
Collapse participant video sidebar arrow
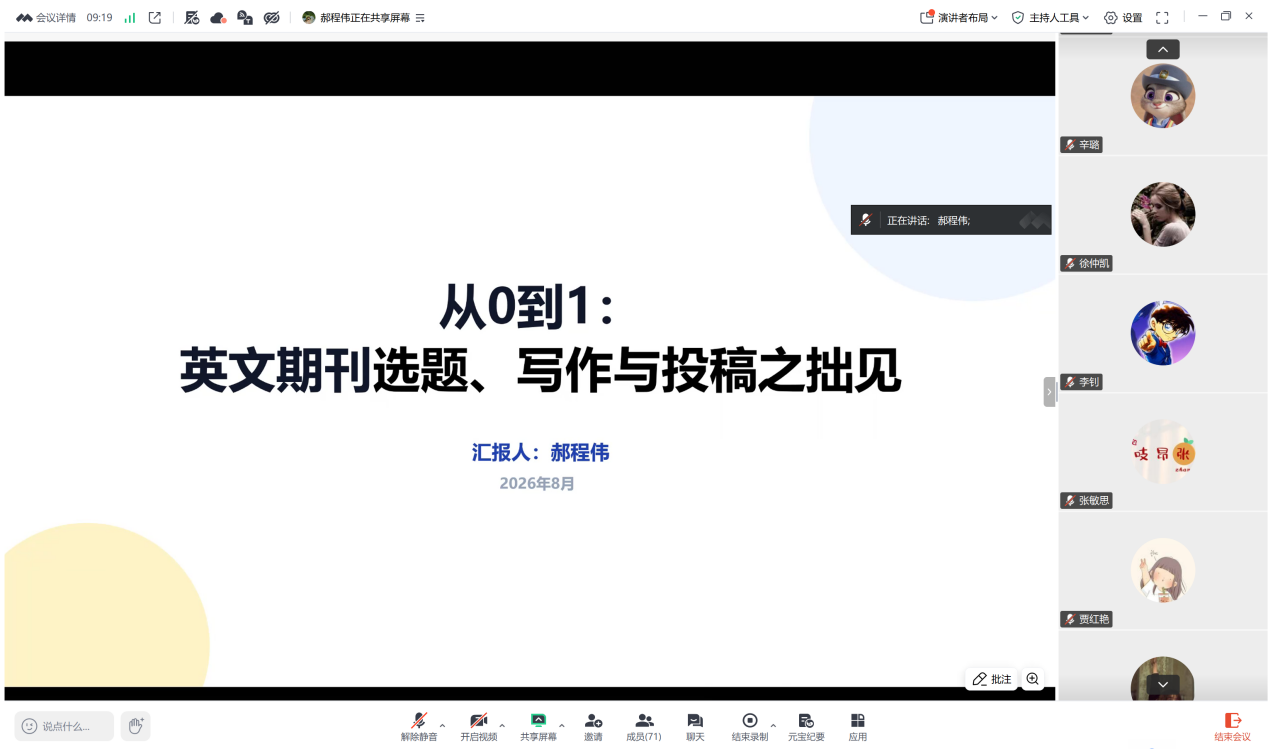pos(1049,392)
